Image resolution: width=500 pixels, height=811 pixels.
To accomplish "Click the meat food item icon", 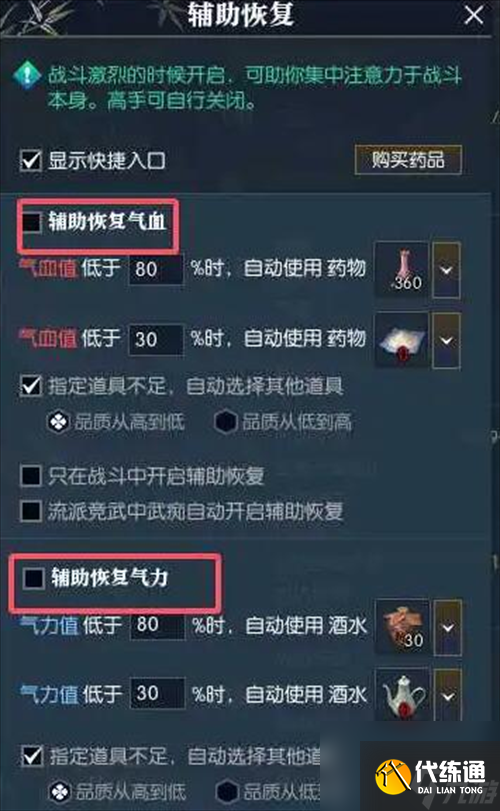I will (x=403, y=627).
